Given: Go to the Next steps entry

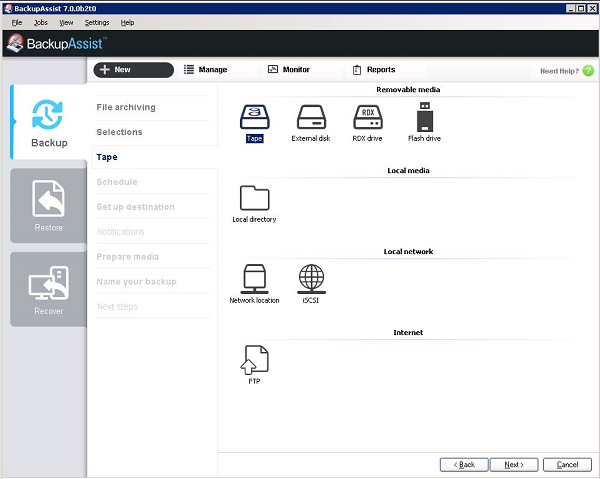Looking at the screenshot, I should point(152,306).
